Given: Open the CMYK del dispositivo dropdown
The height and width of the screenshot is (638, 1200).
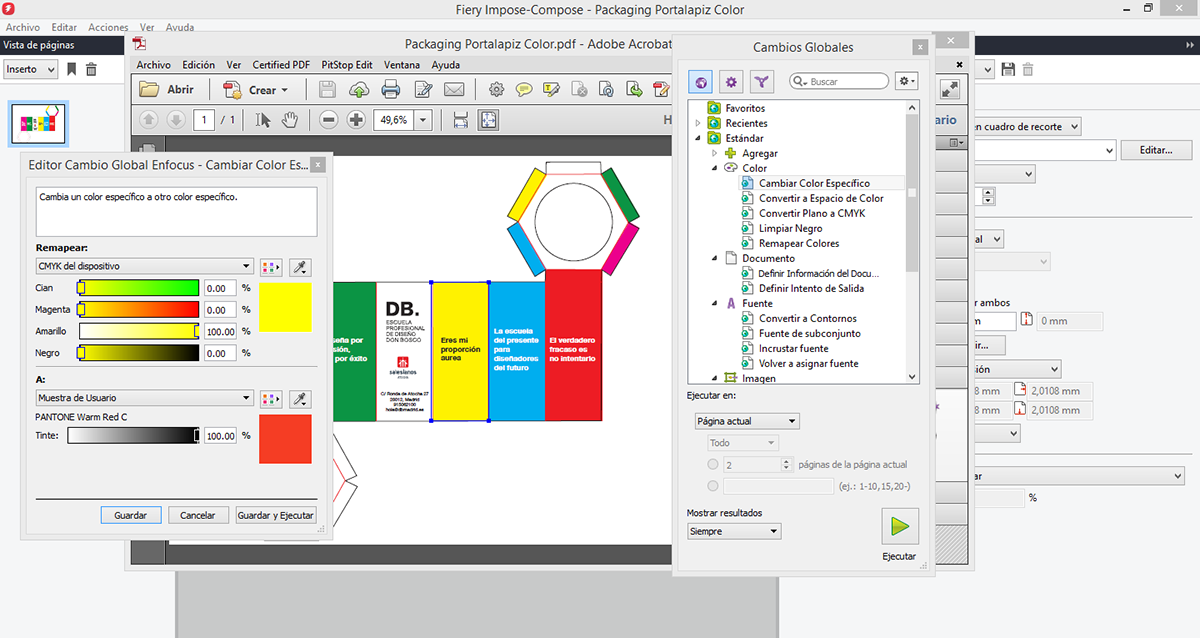Looking at the screenshot, I should [144, 267].
